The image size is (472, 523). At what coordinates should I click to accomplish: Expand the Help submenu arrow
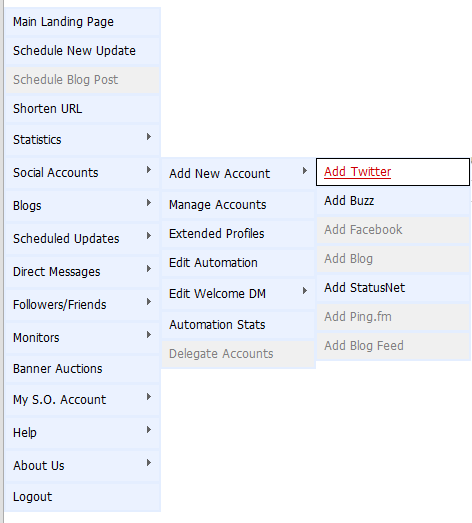pyautogui.click(x=149, y=430)
